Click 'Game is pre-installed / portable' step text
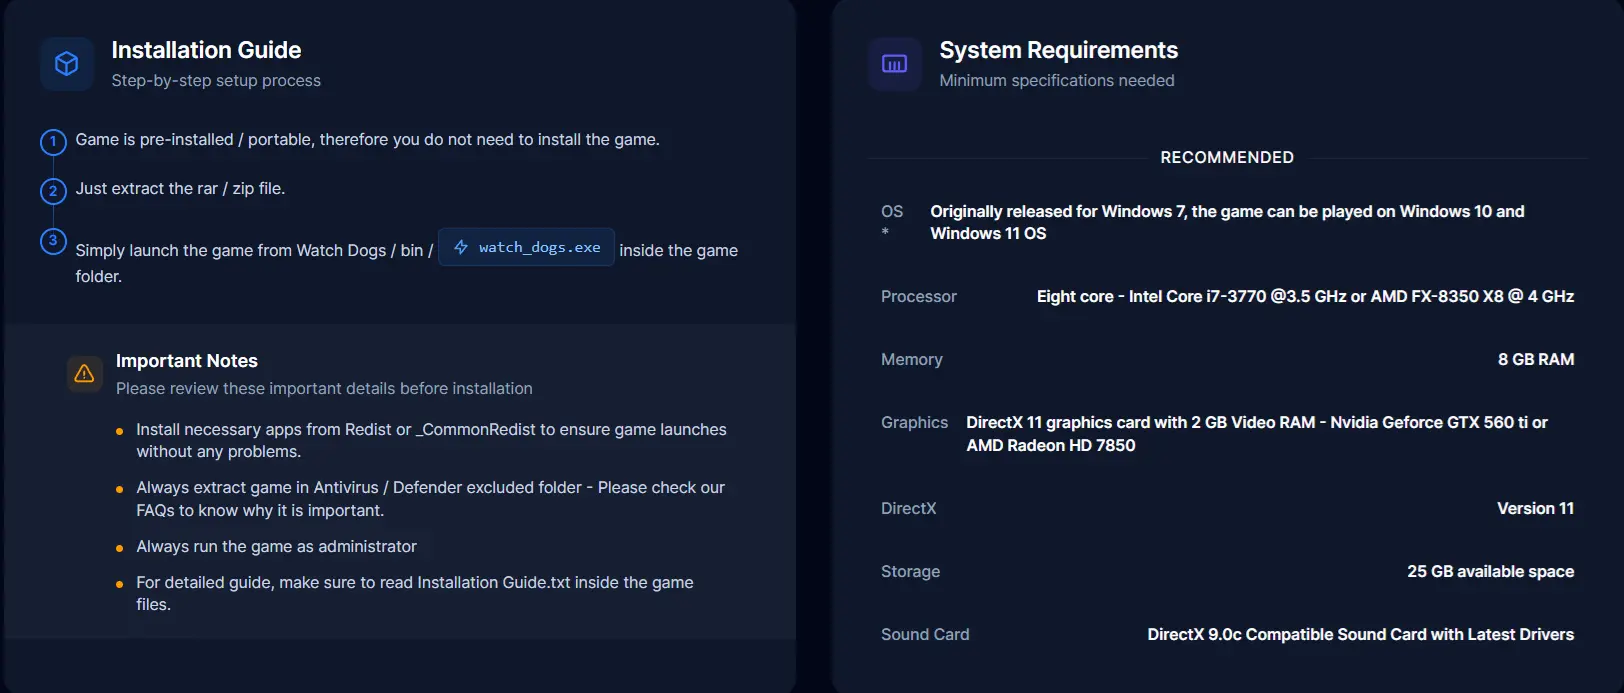The width and height of the screenshot is (1624, 693). tap(368, 140)
